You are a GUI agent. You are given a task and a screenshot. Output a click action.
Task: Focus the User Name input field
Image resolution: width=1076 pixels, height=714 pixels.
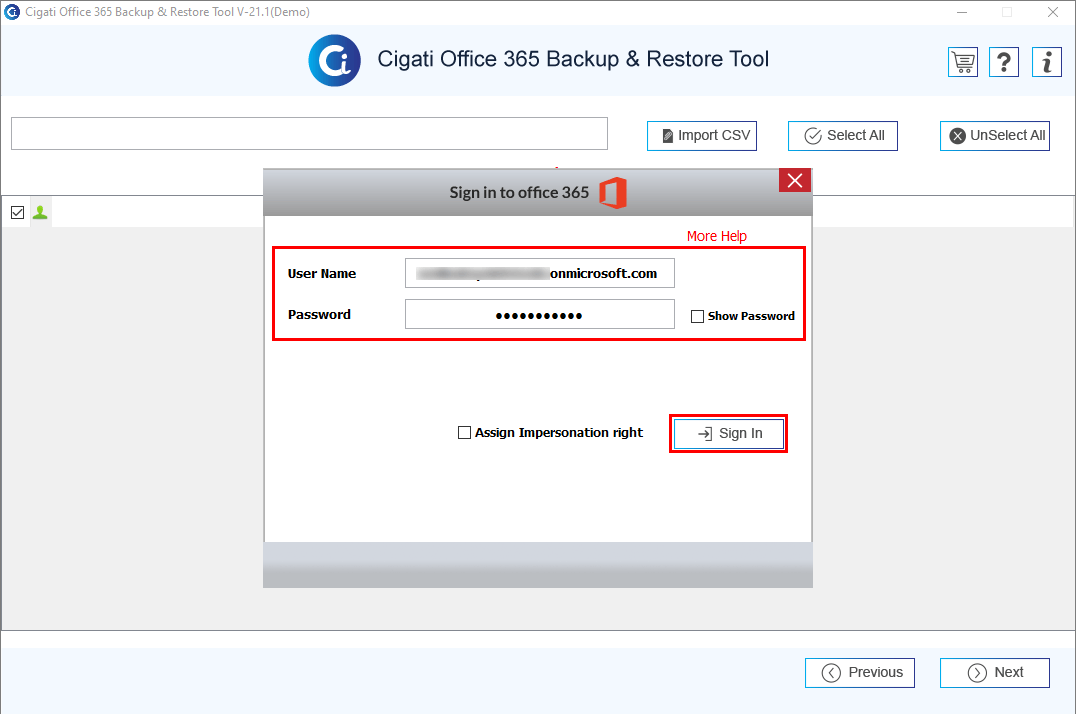[540, 273]
